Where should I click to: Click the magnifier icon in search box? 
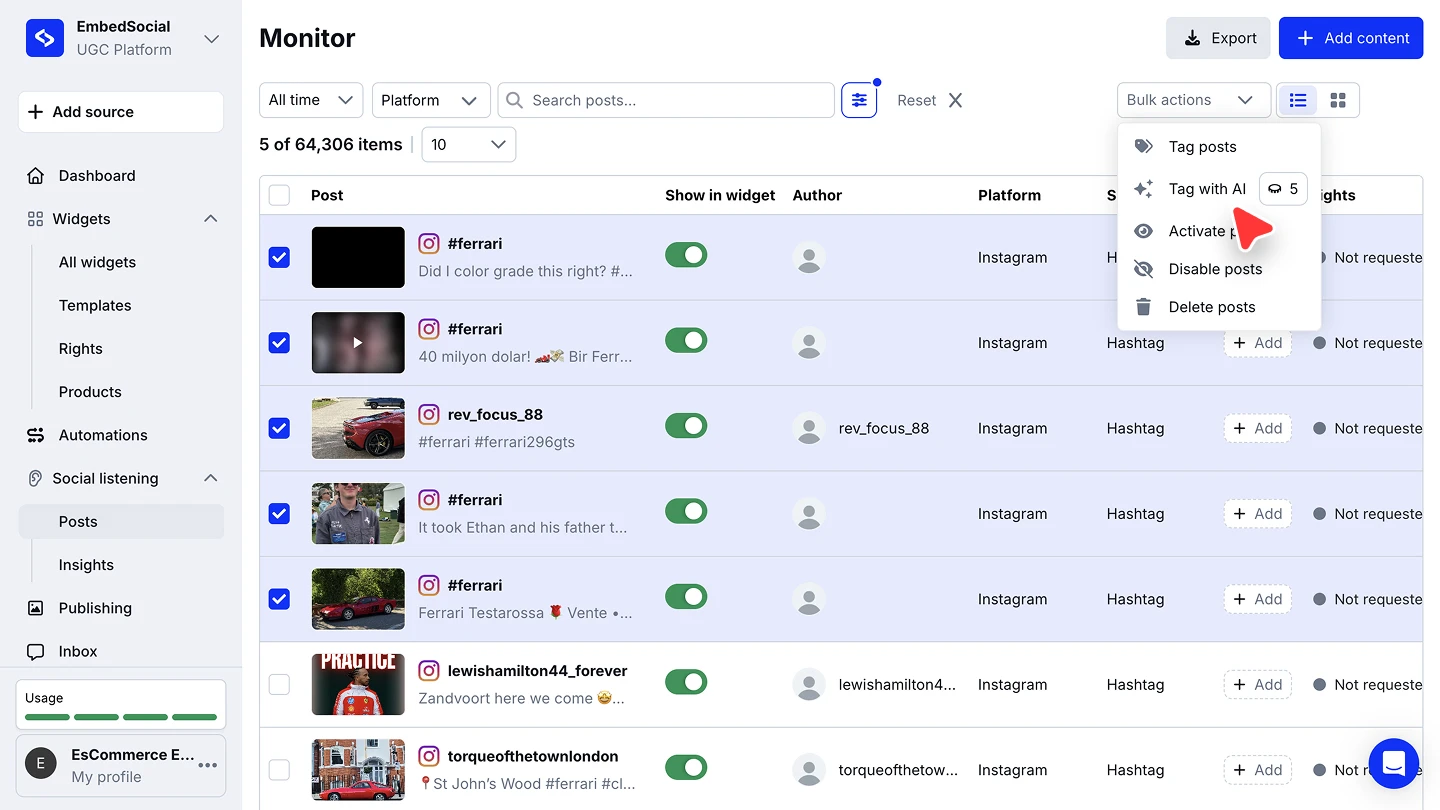click(x=514, y=100)
